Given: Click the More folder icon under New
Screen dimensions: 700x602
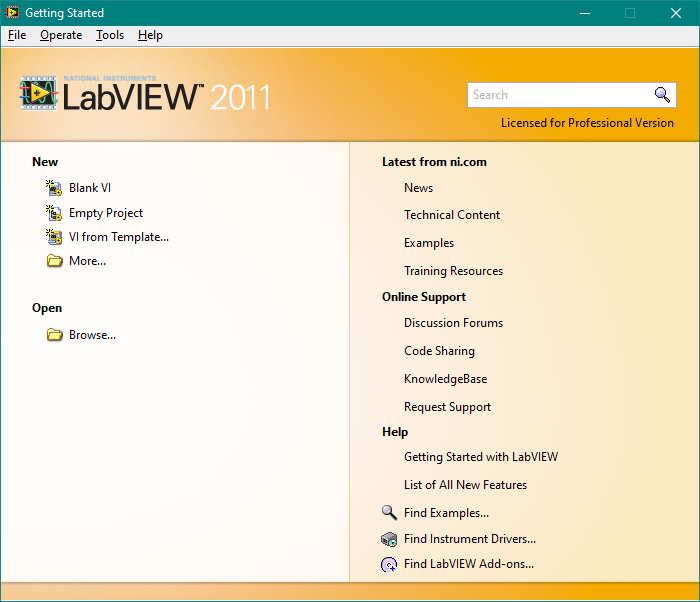Looking at the screenshot, I should coord(55,261).
